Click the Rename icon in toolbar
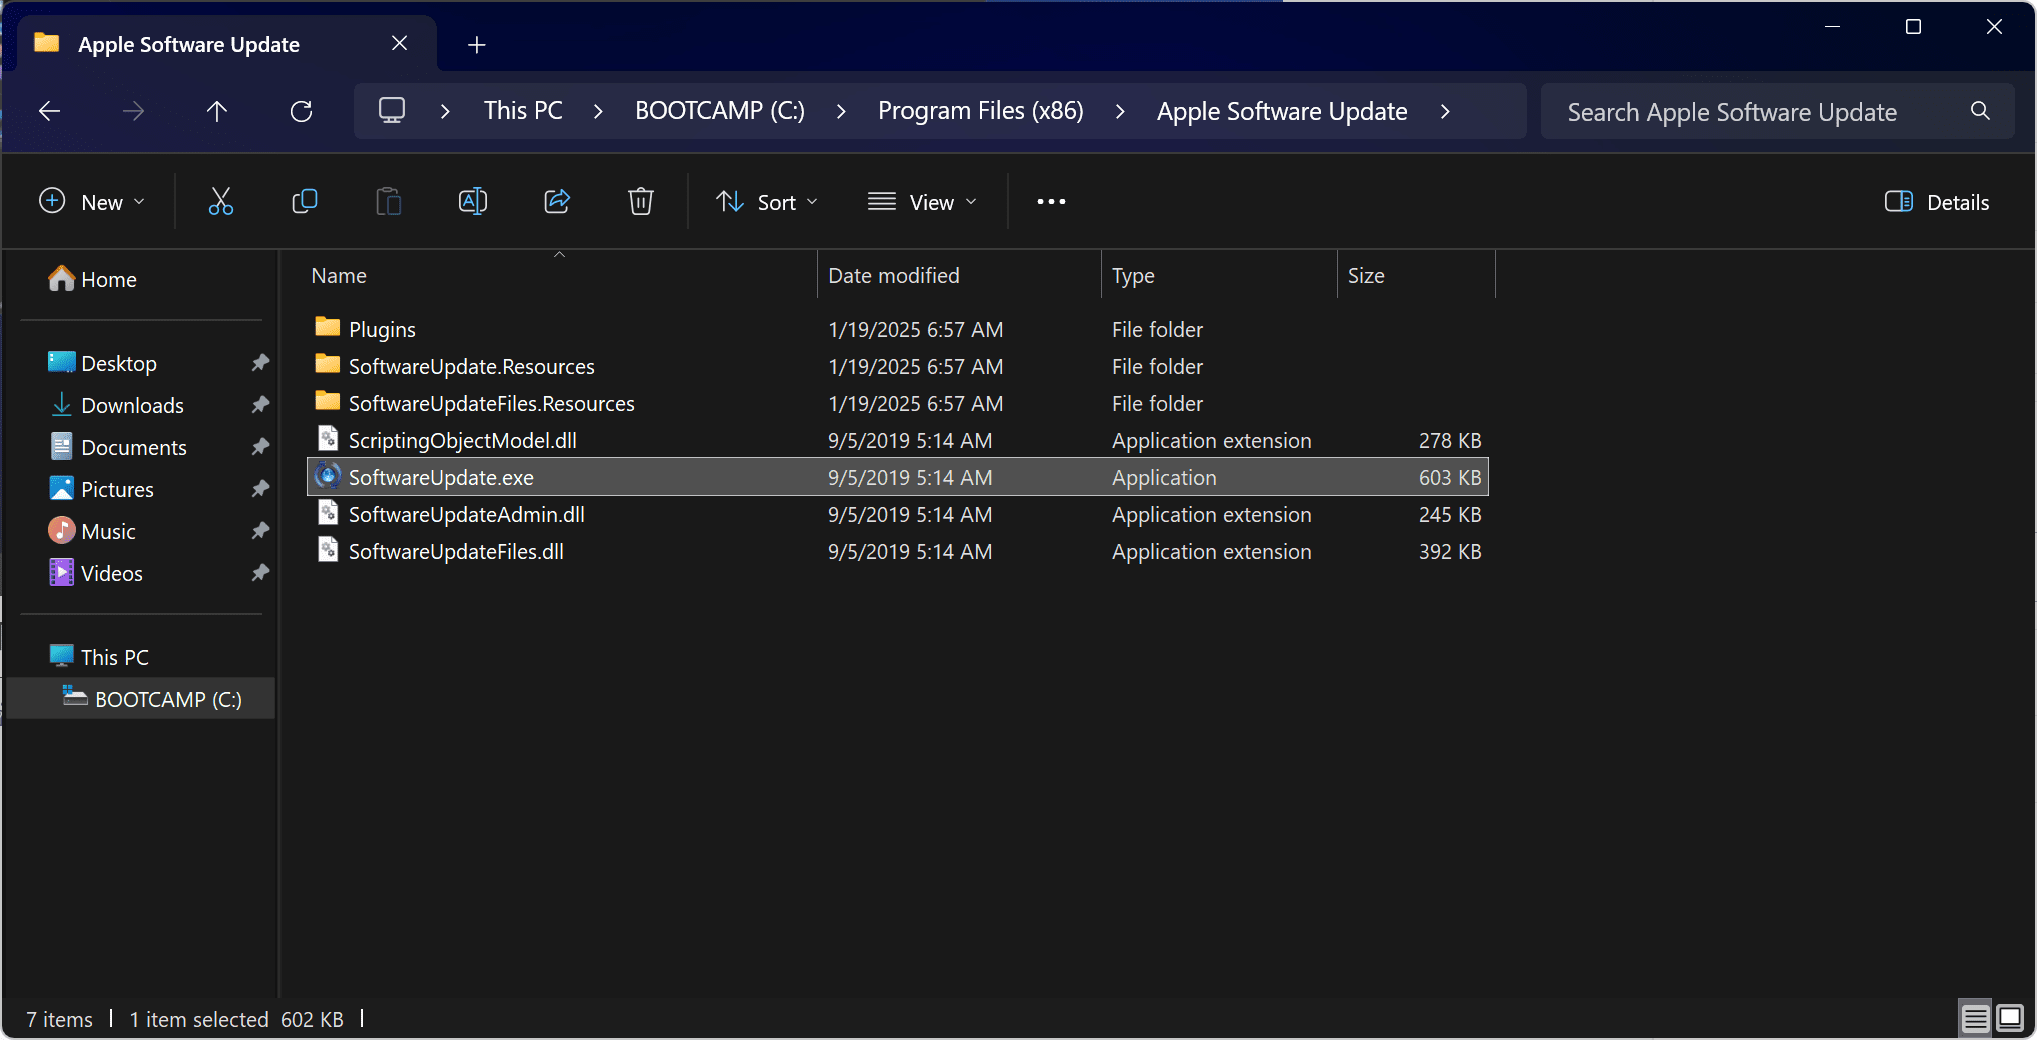The height and width of the screenshot is (1040, 2037). 472,202
